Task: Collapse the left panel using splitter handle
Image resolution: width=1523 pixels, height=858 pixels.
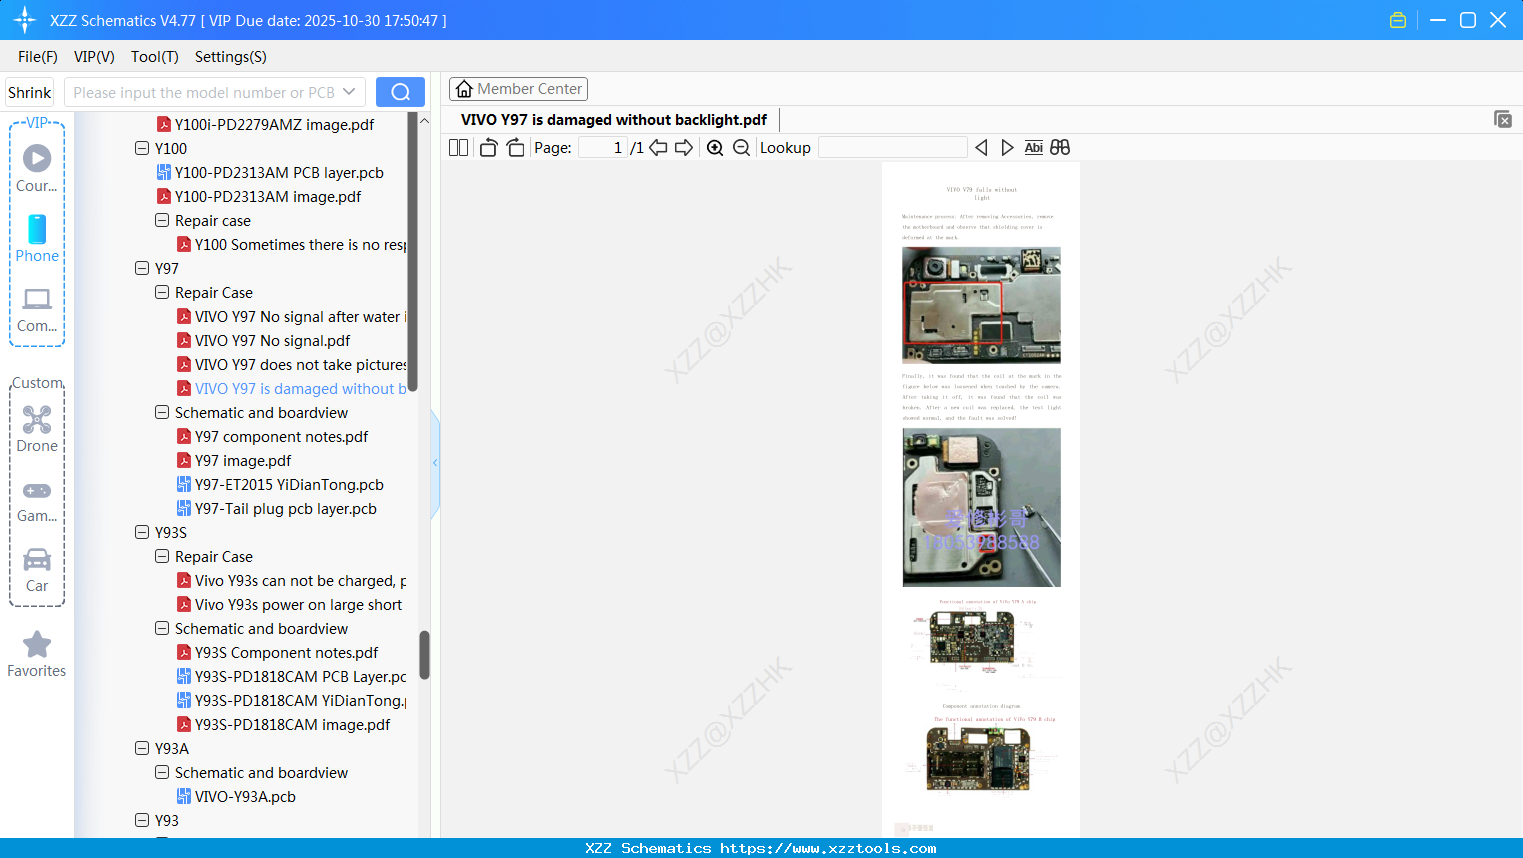Action: click(435, 463)
